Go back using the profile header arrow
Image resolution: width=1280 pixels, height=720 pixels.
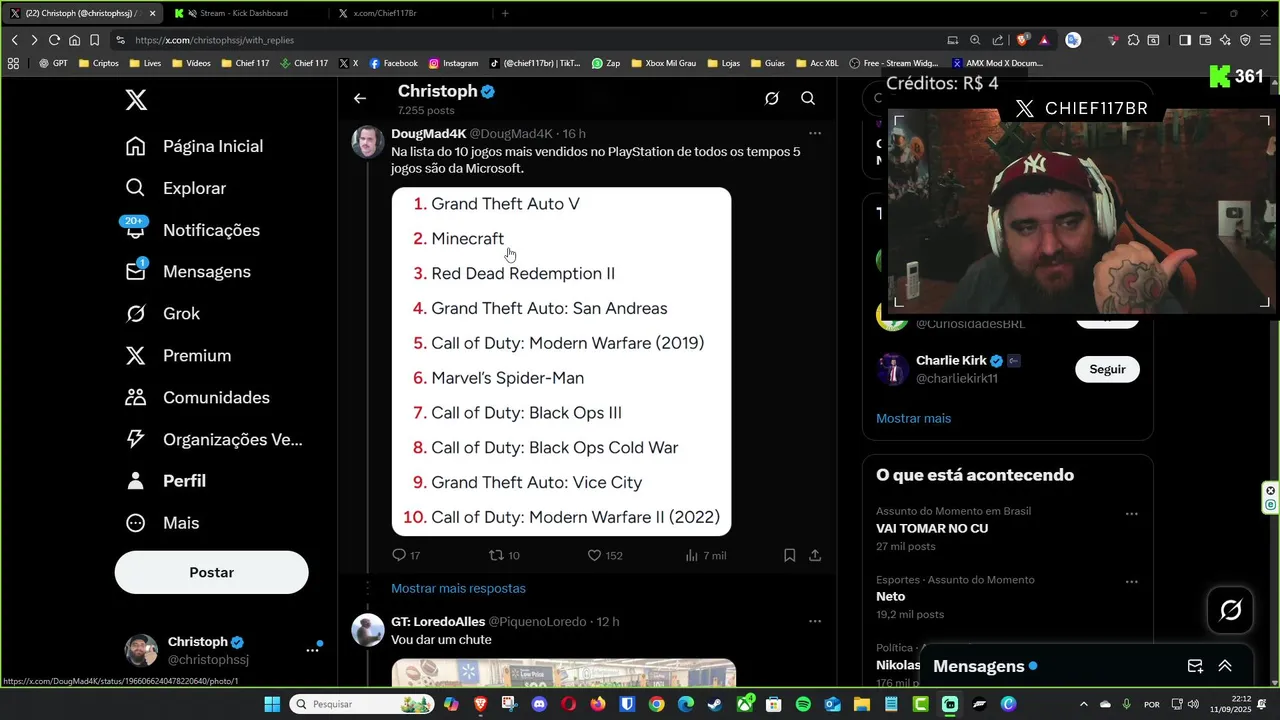(360, 98)
